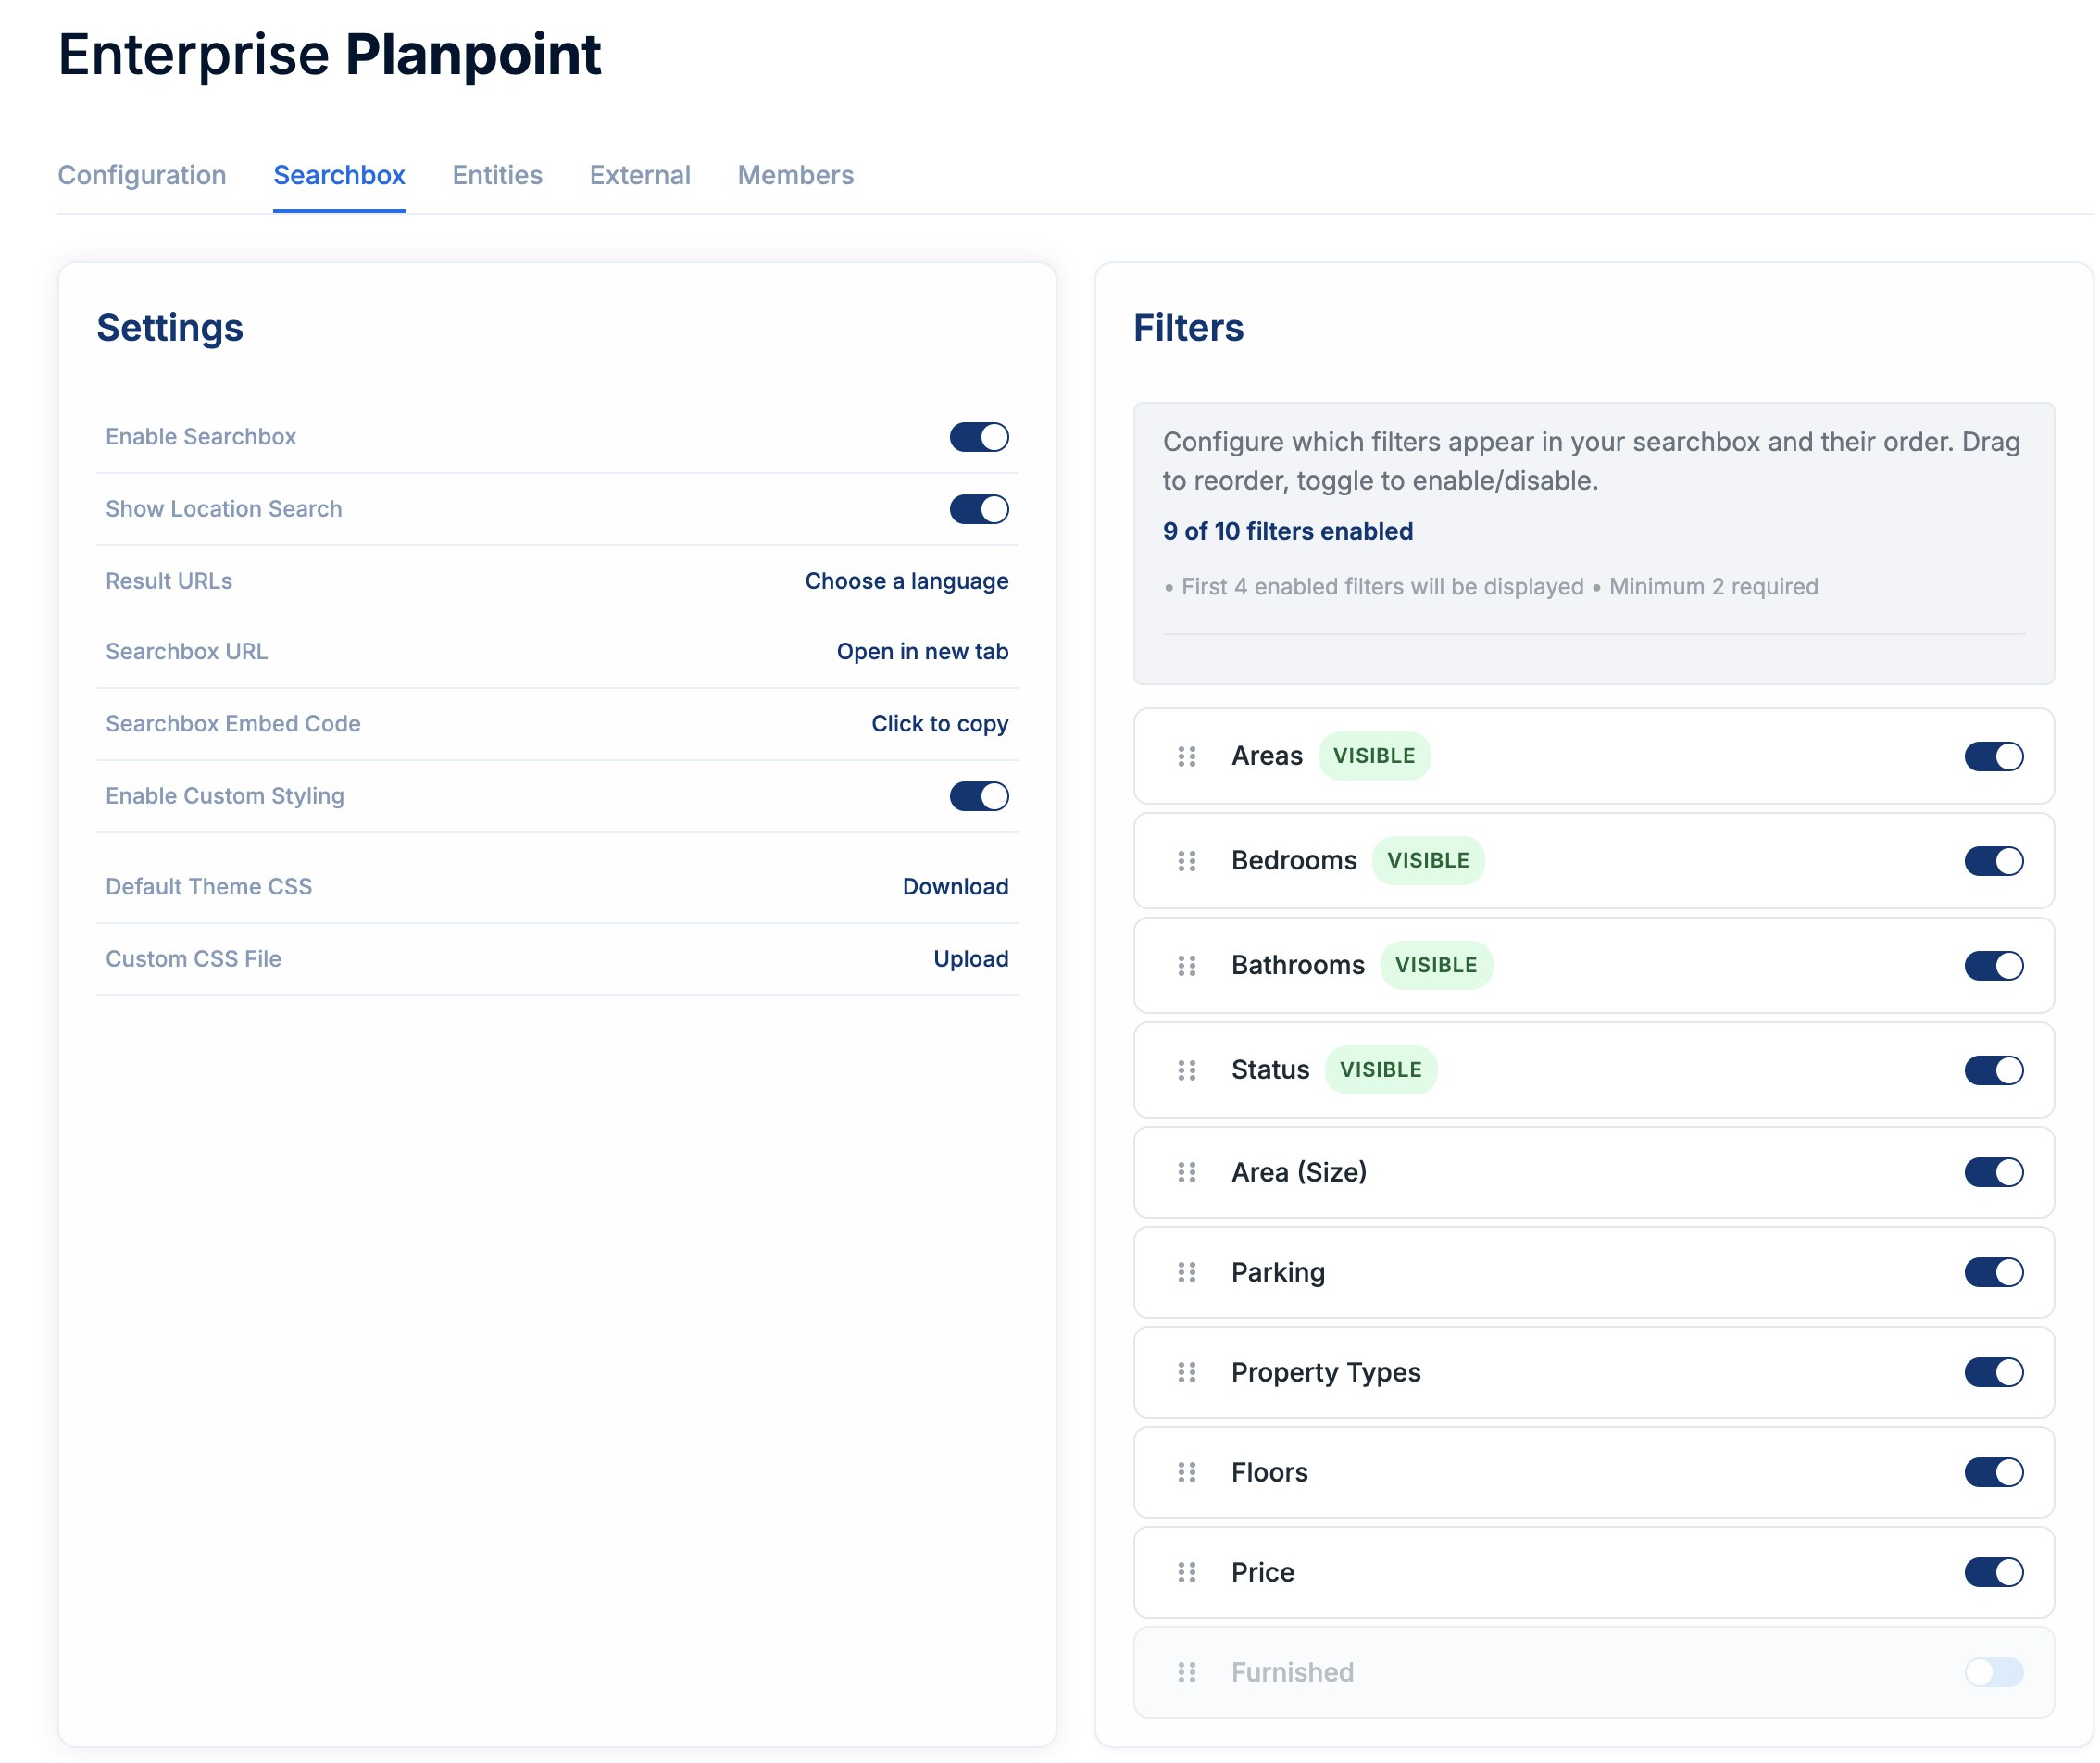Open the Members tab

pyautogui.click(x=795, y=175)
